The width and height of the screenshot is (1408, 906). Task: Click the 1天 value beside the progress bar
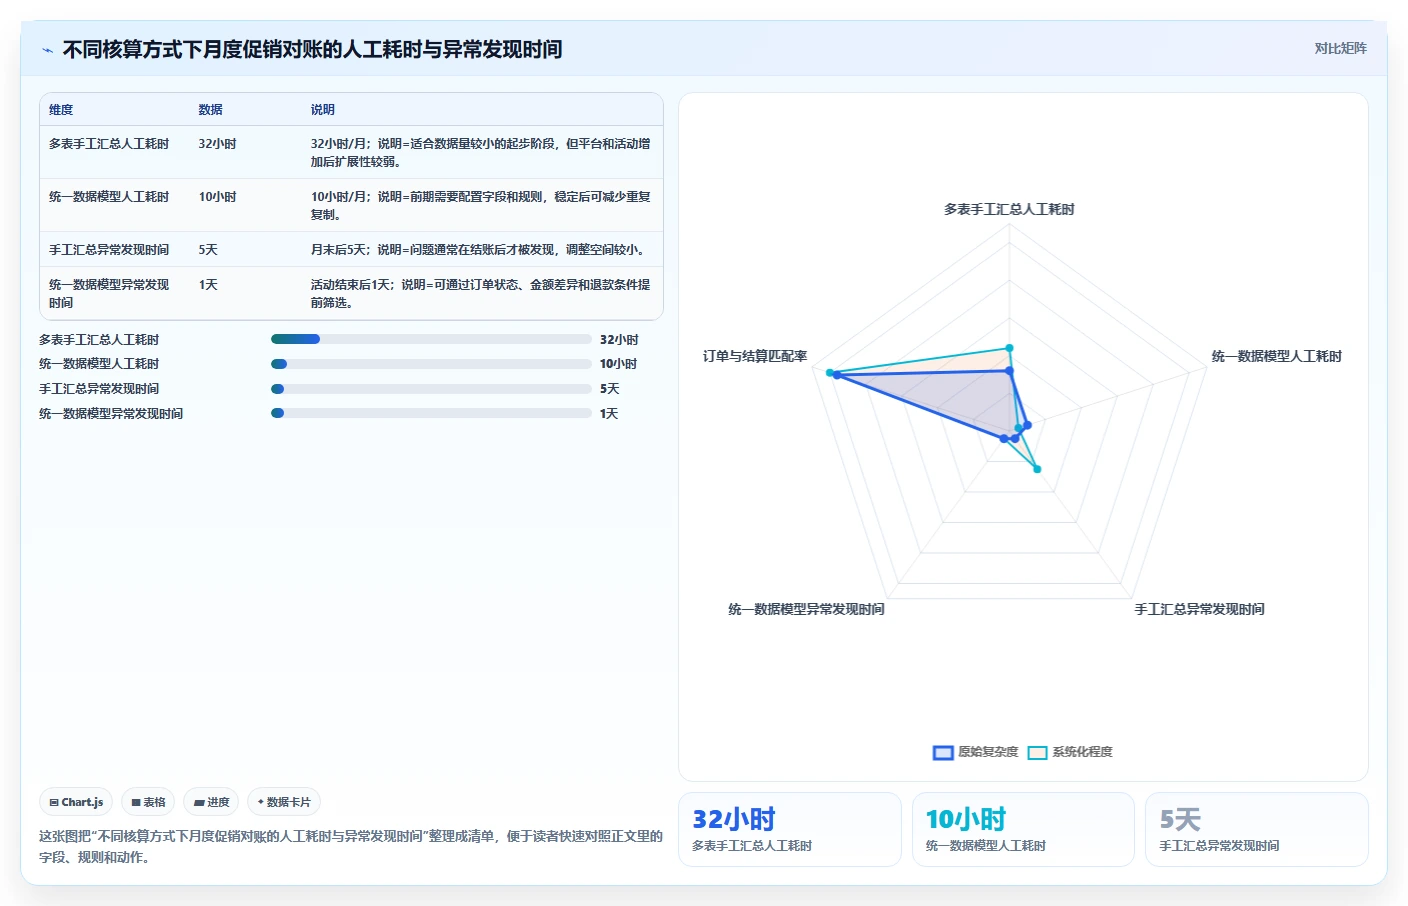(x=609, y=414)
